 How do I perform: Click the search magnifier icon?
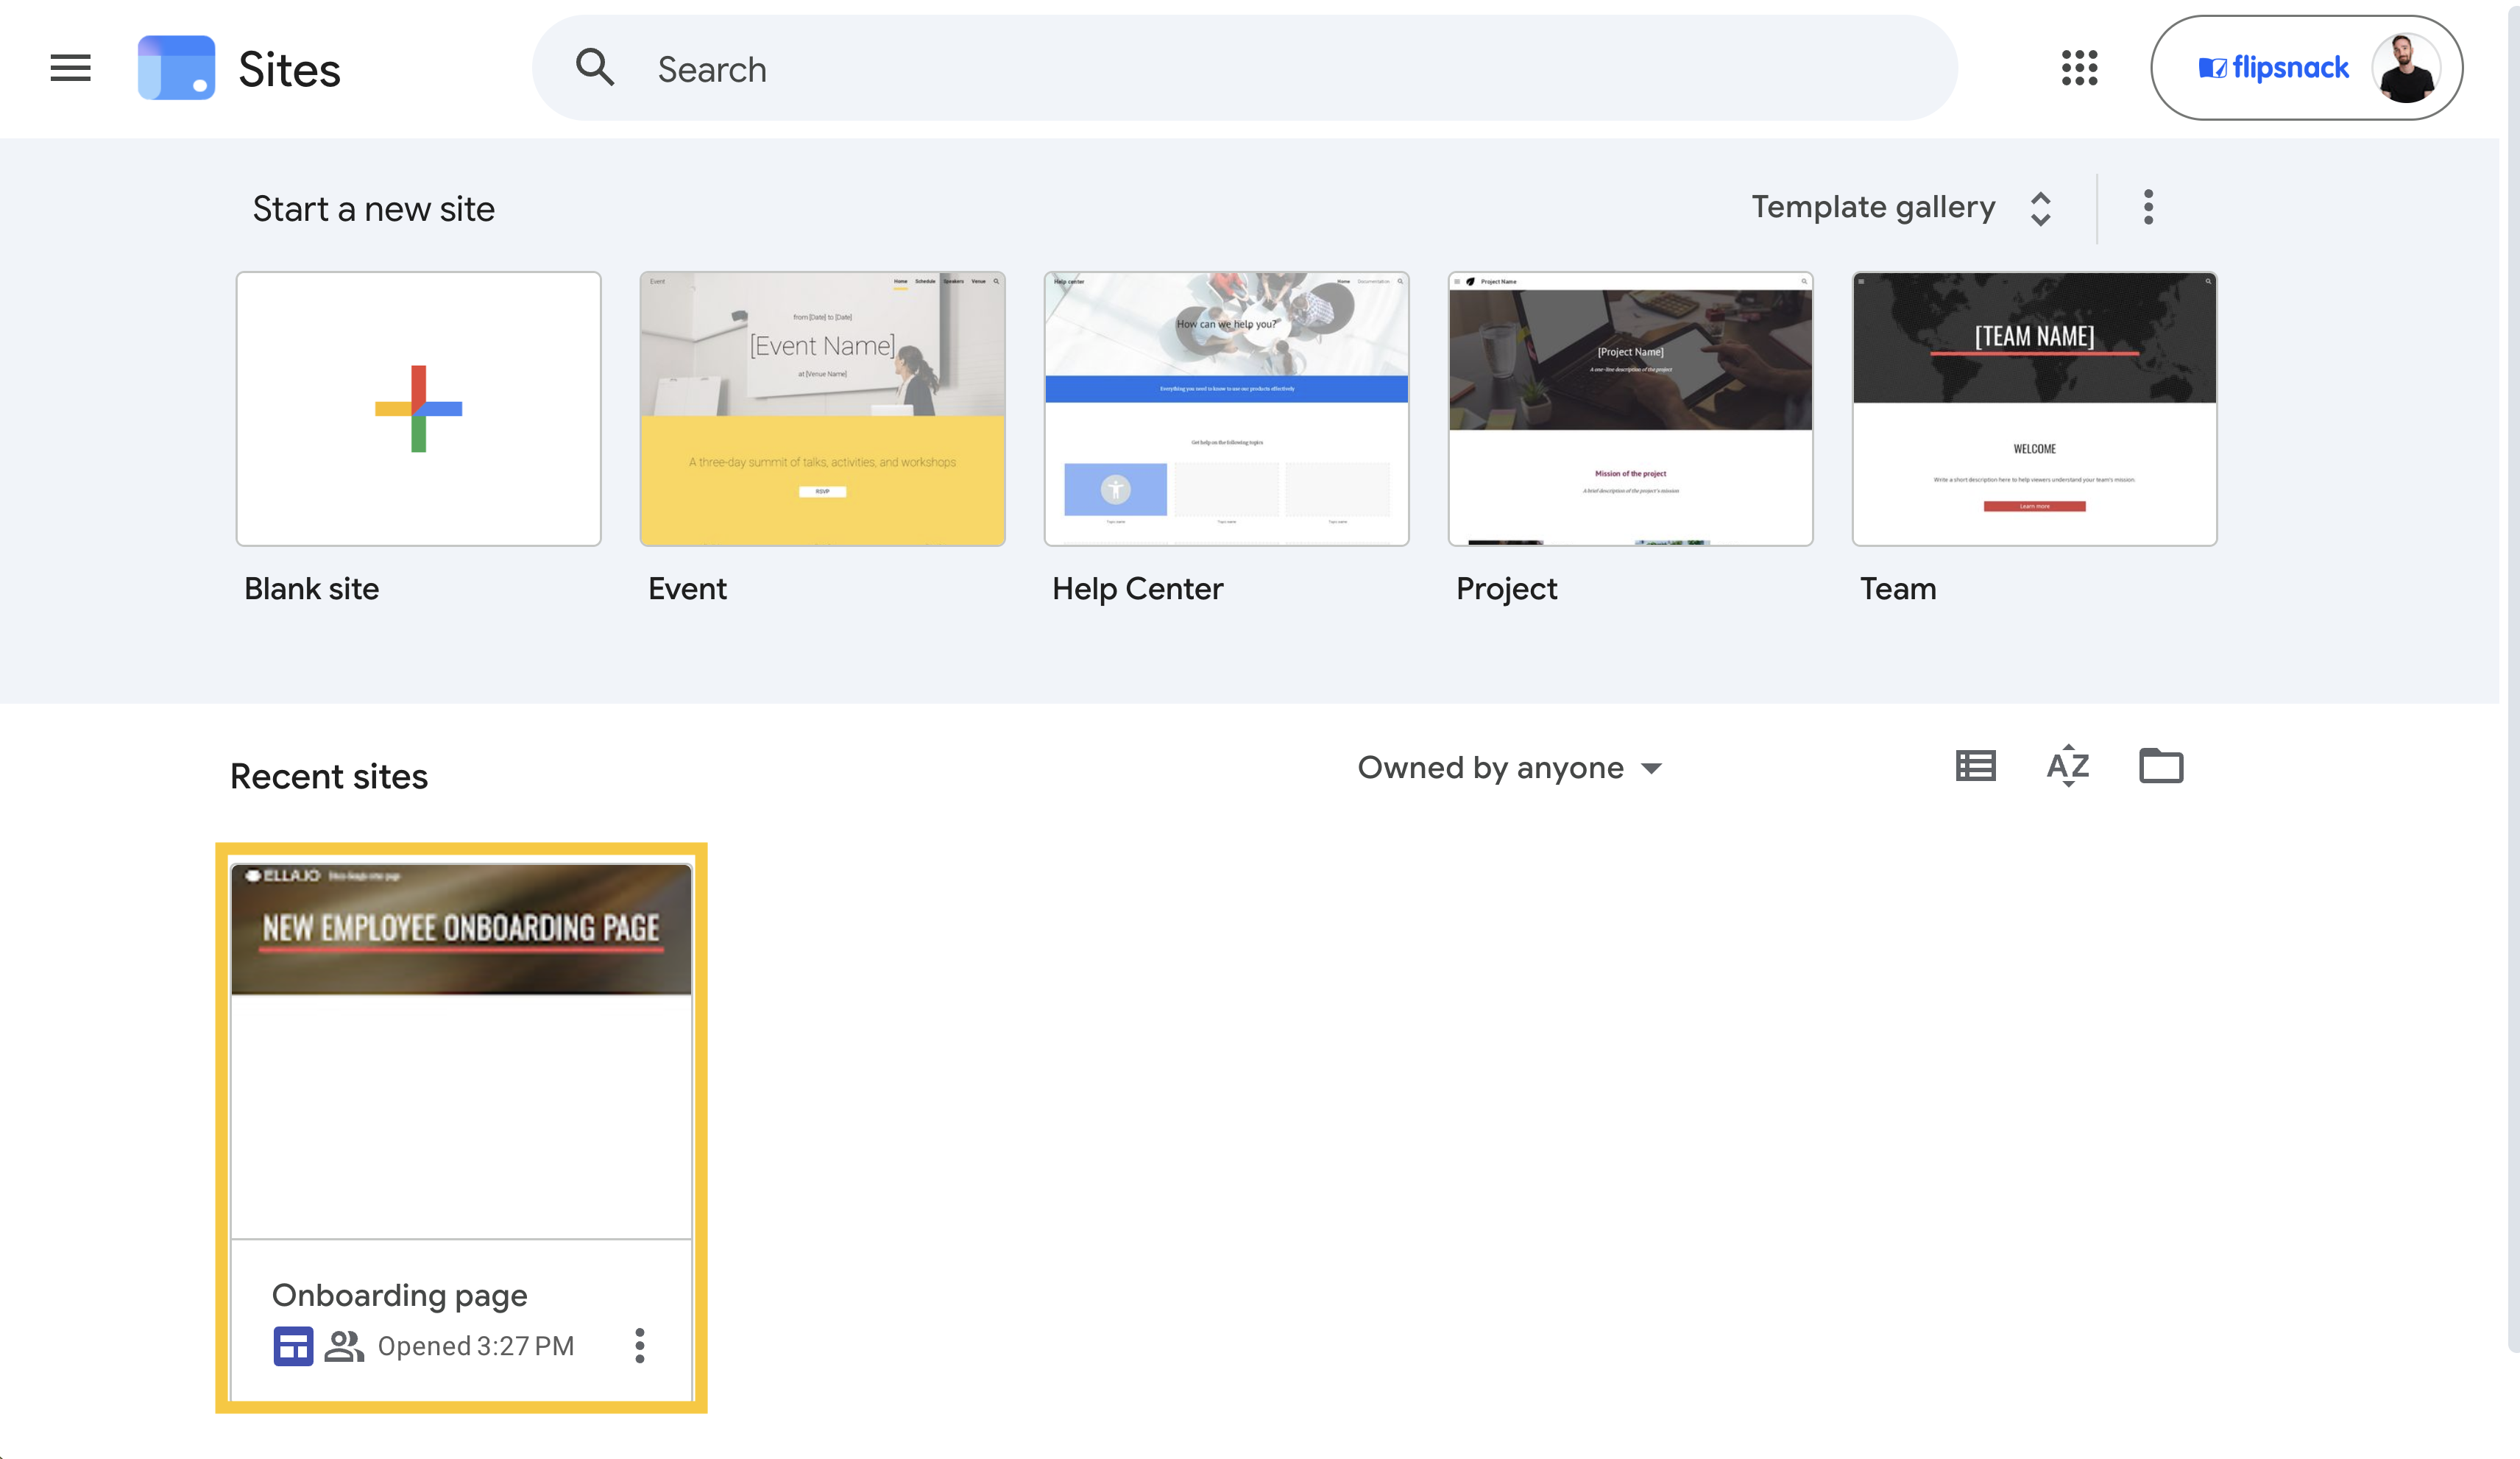pyautogui.click(x=595, y=68)
